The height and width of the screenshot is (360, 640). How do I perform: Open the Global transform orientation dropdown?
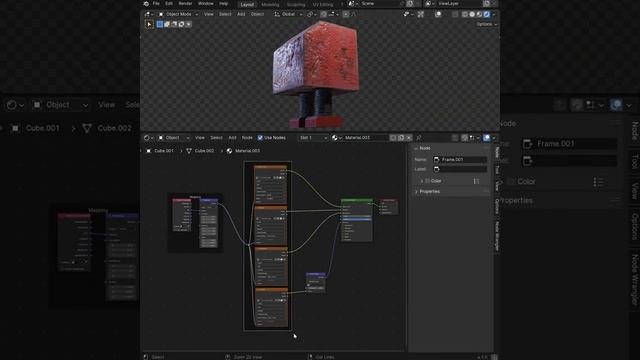click(x=289, y=14)
